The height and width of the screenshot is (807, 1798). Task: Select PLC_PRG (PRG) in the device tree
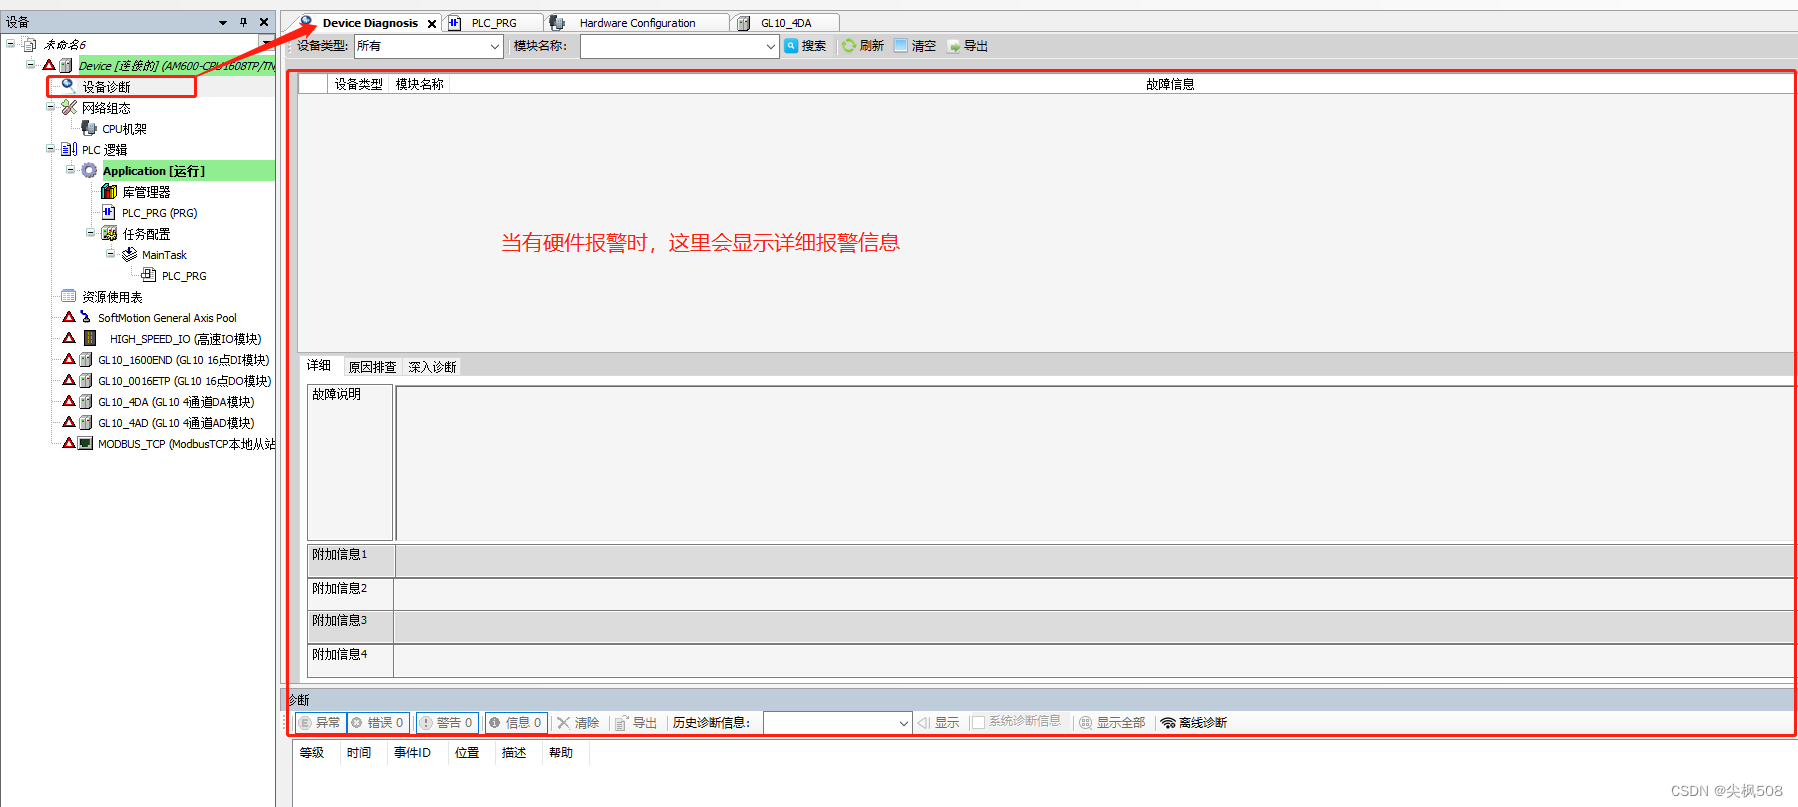pyautogui.click(x=159, y=213)
